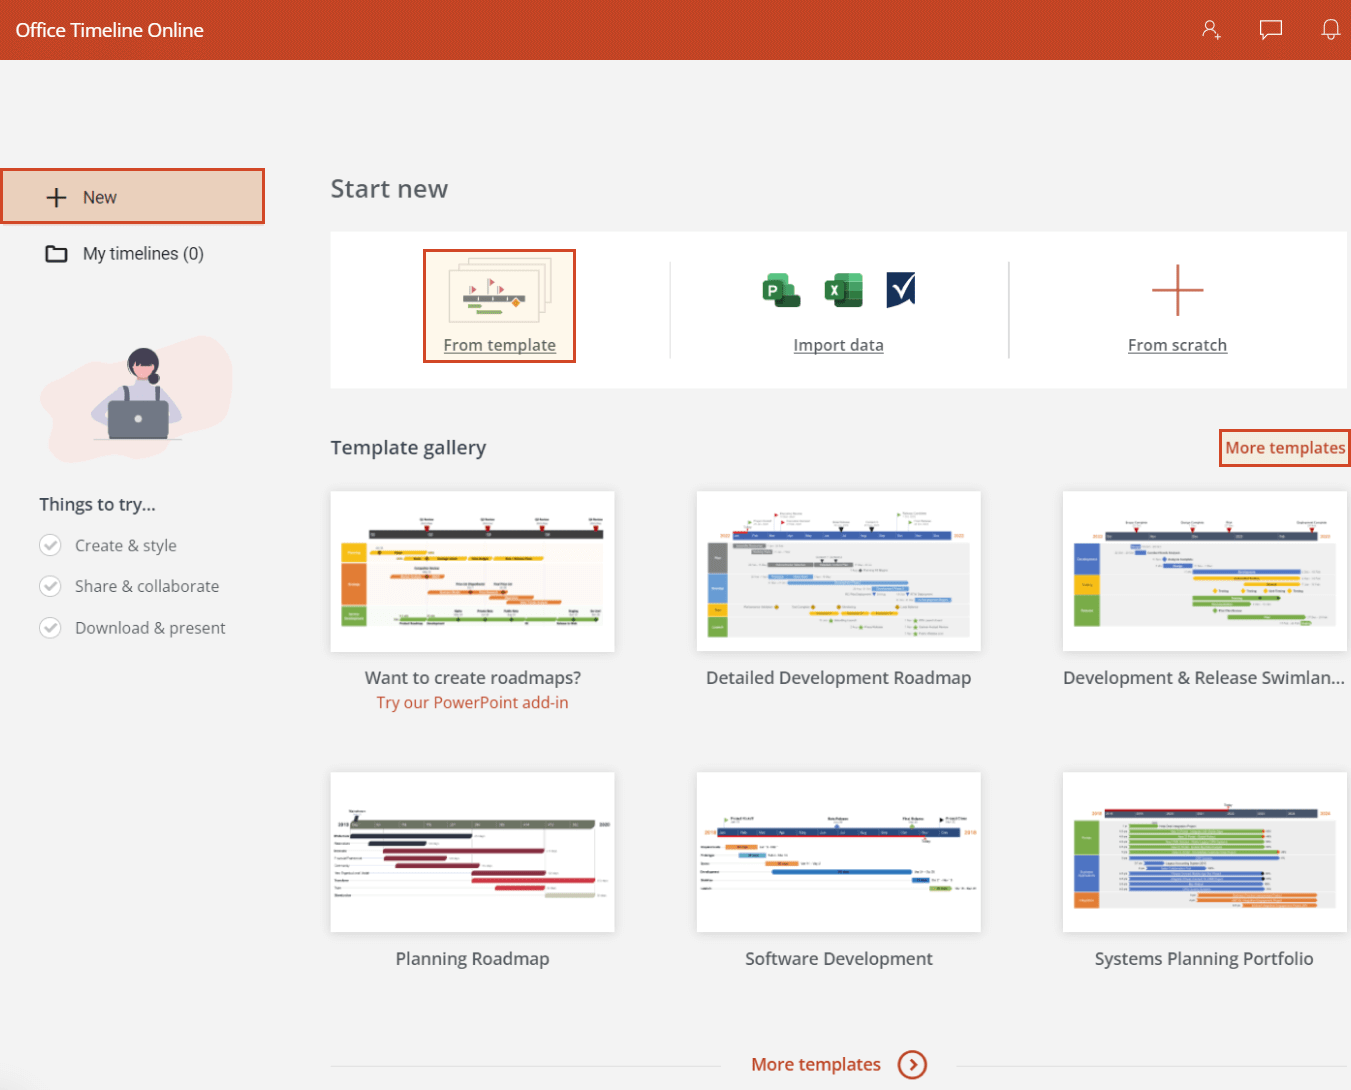The height and width of the screenshot is (1090, 1351).
Task: Open Import data via the Microsoft Project icon
Action: tap(781, 290)
